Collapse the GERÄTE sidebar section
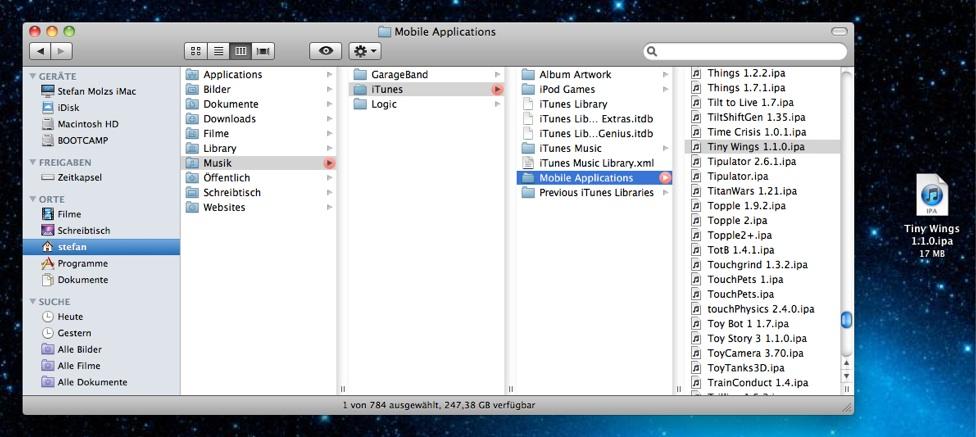 pos(32,76)
